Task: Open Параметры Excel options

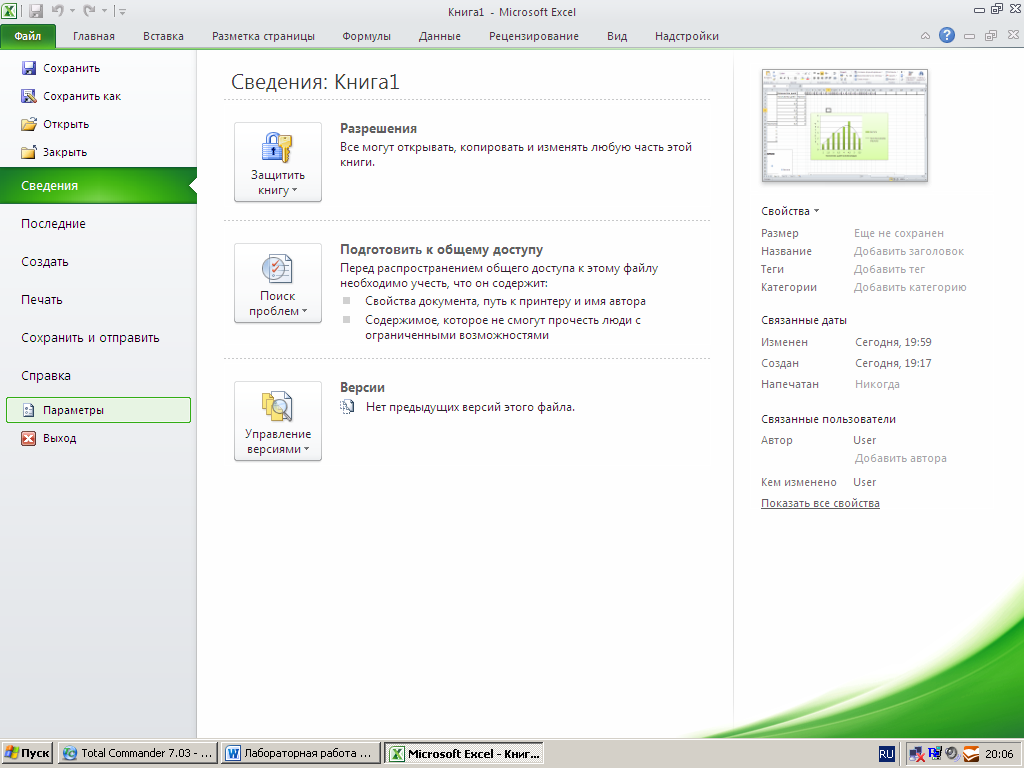Action: pos(98,410)
